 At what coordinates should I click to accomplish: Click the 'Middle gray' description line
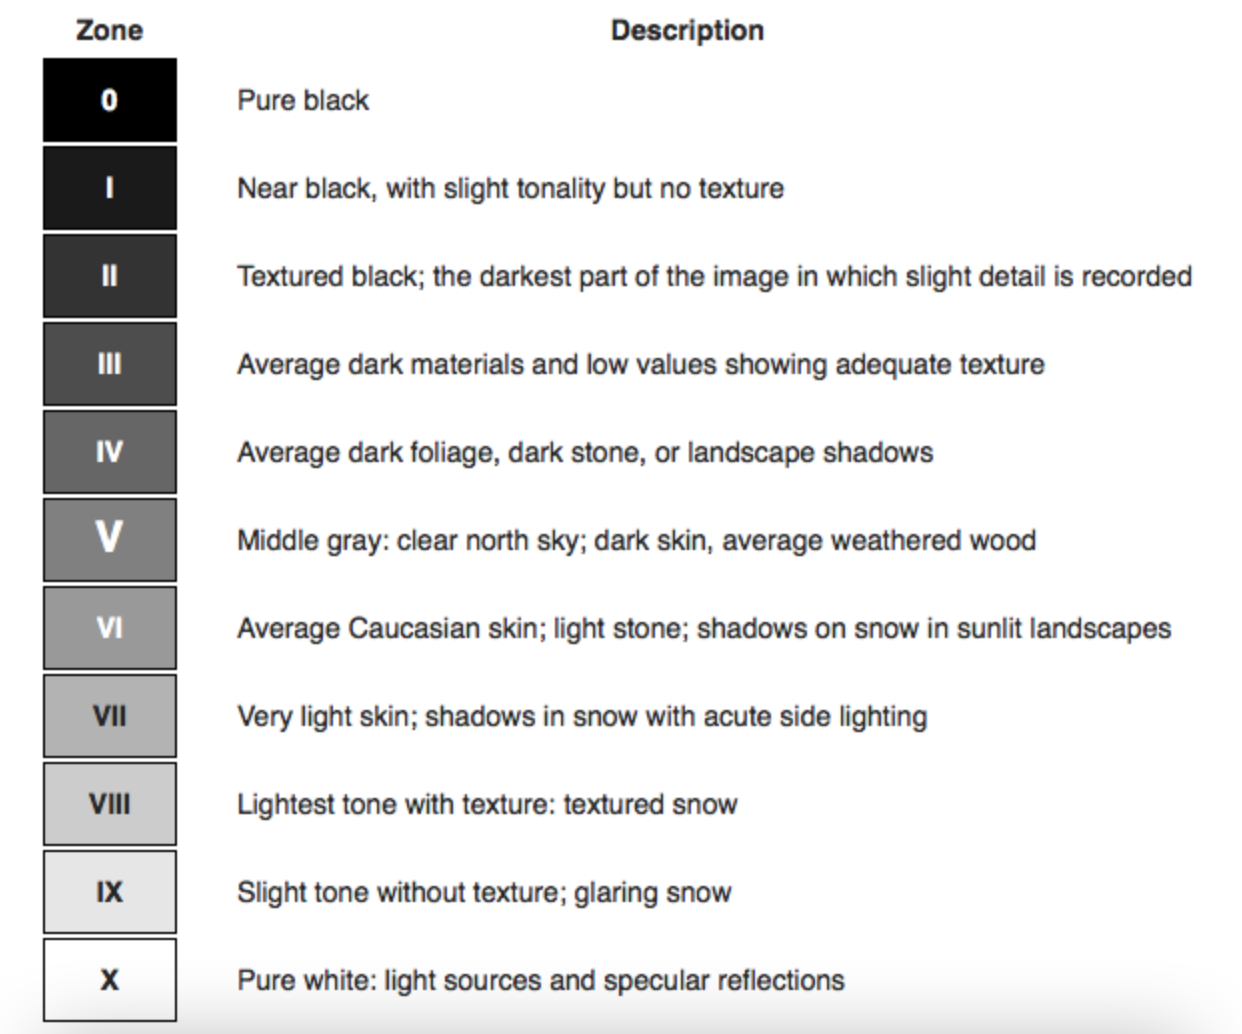[636, 541]
